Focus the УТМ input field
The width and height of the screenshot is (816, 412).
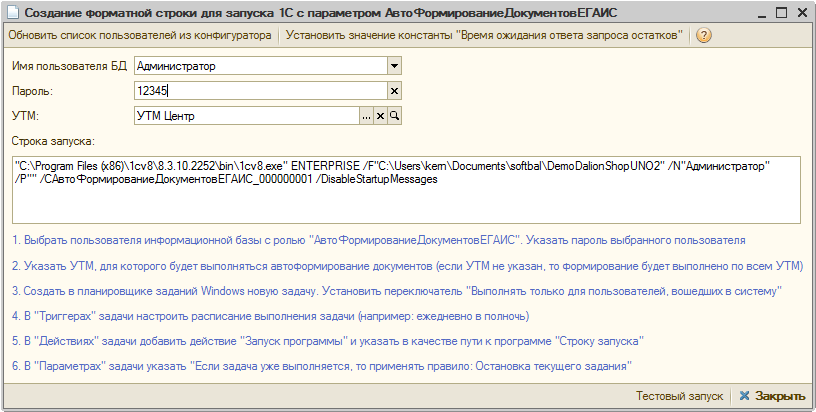tap(247, 116)
